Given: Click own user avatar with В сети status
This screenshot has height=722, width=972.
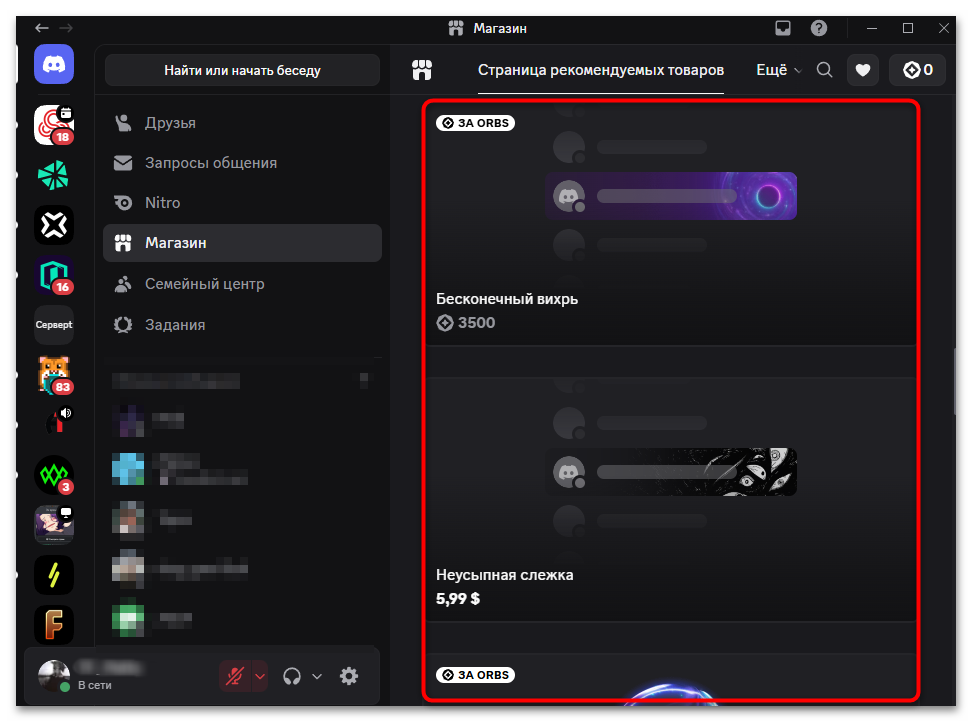Looking at the screenshot, I should tap(54, 676).
